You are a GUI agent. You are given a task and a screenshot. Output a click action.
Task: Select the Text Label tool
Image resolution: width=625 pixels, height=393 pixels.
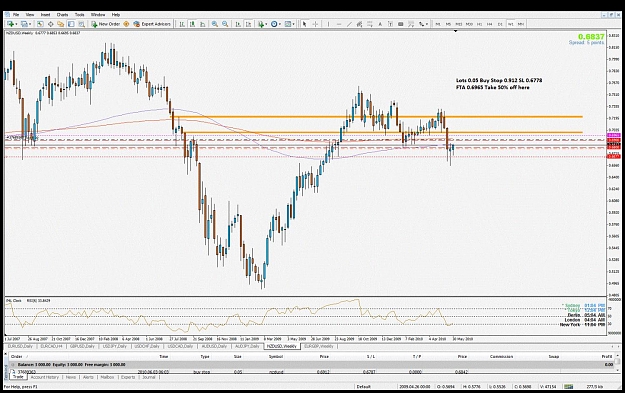click(390, 24)
